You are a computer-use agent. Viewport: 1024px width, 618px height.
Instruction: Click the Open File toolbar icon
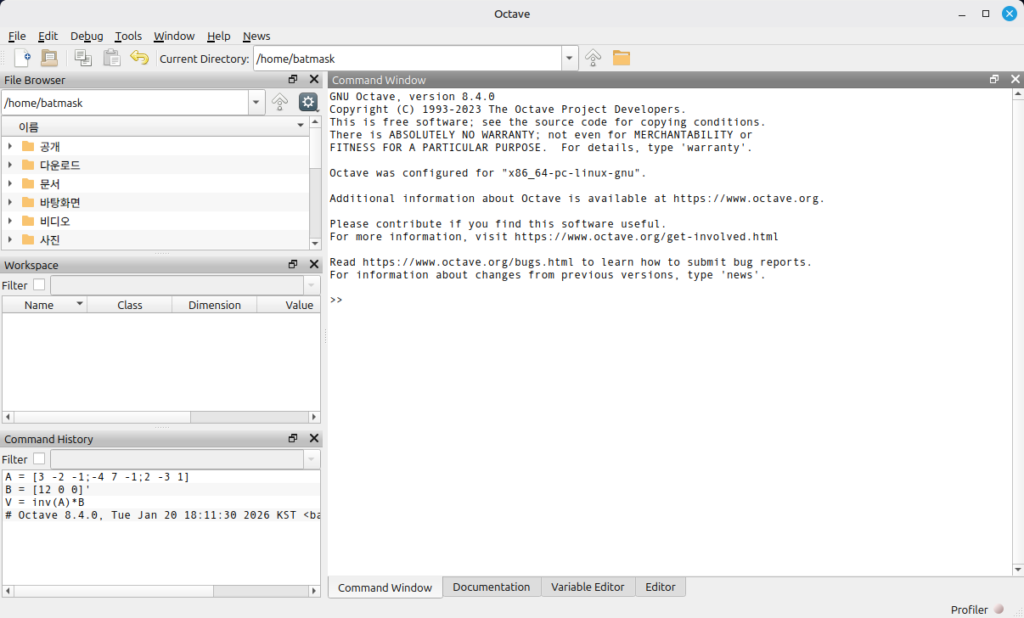[49, 58]
